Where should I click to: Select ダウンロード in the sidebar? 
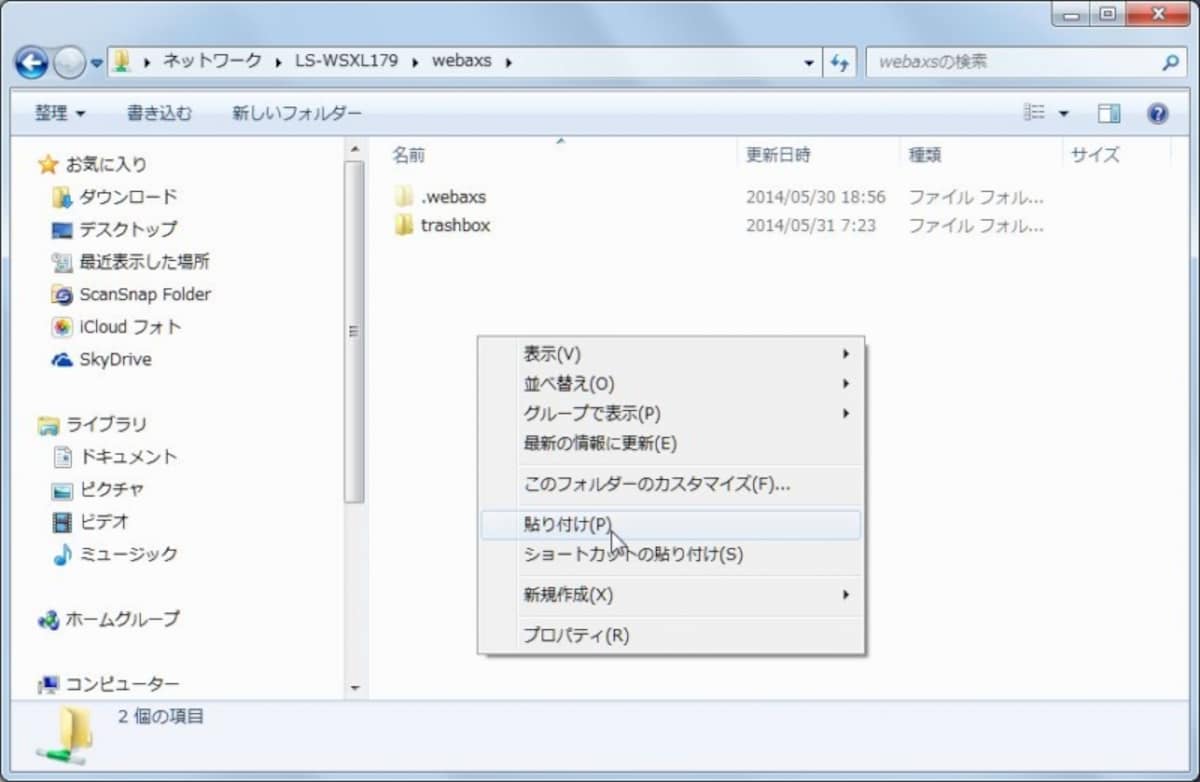click(128, 196)
